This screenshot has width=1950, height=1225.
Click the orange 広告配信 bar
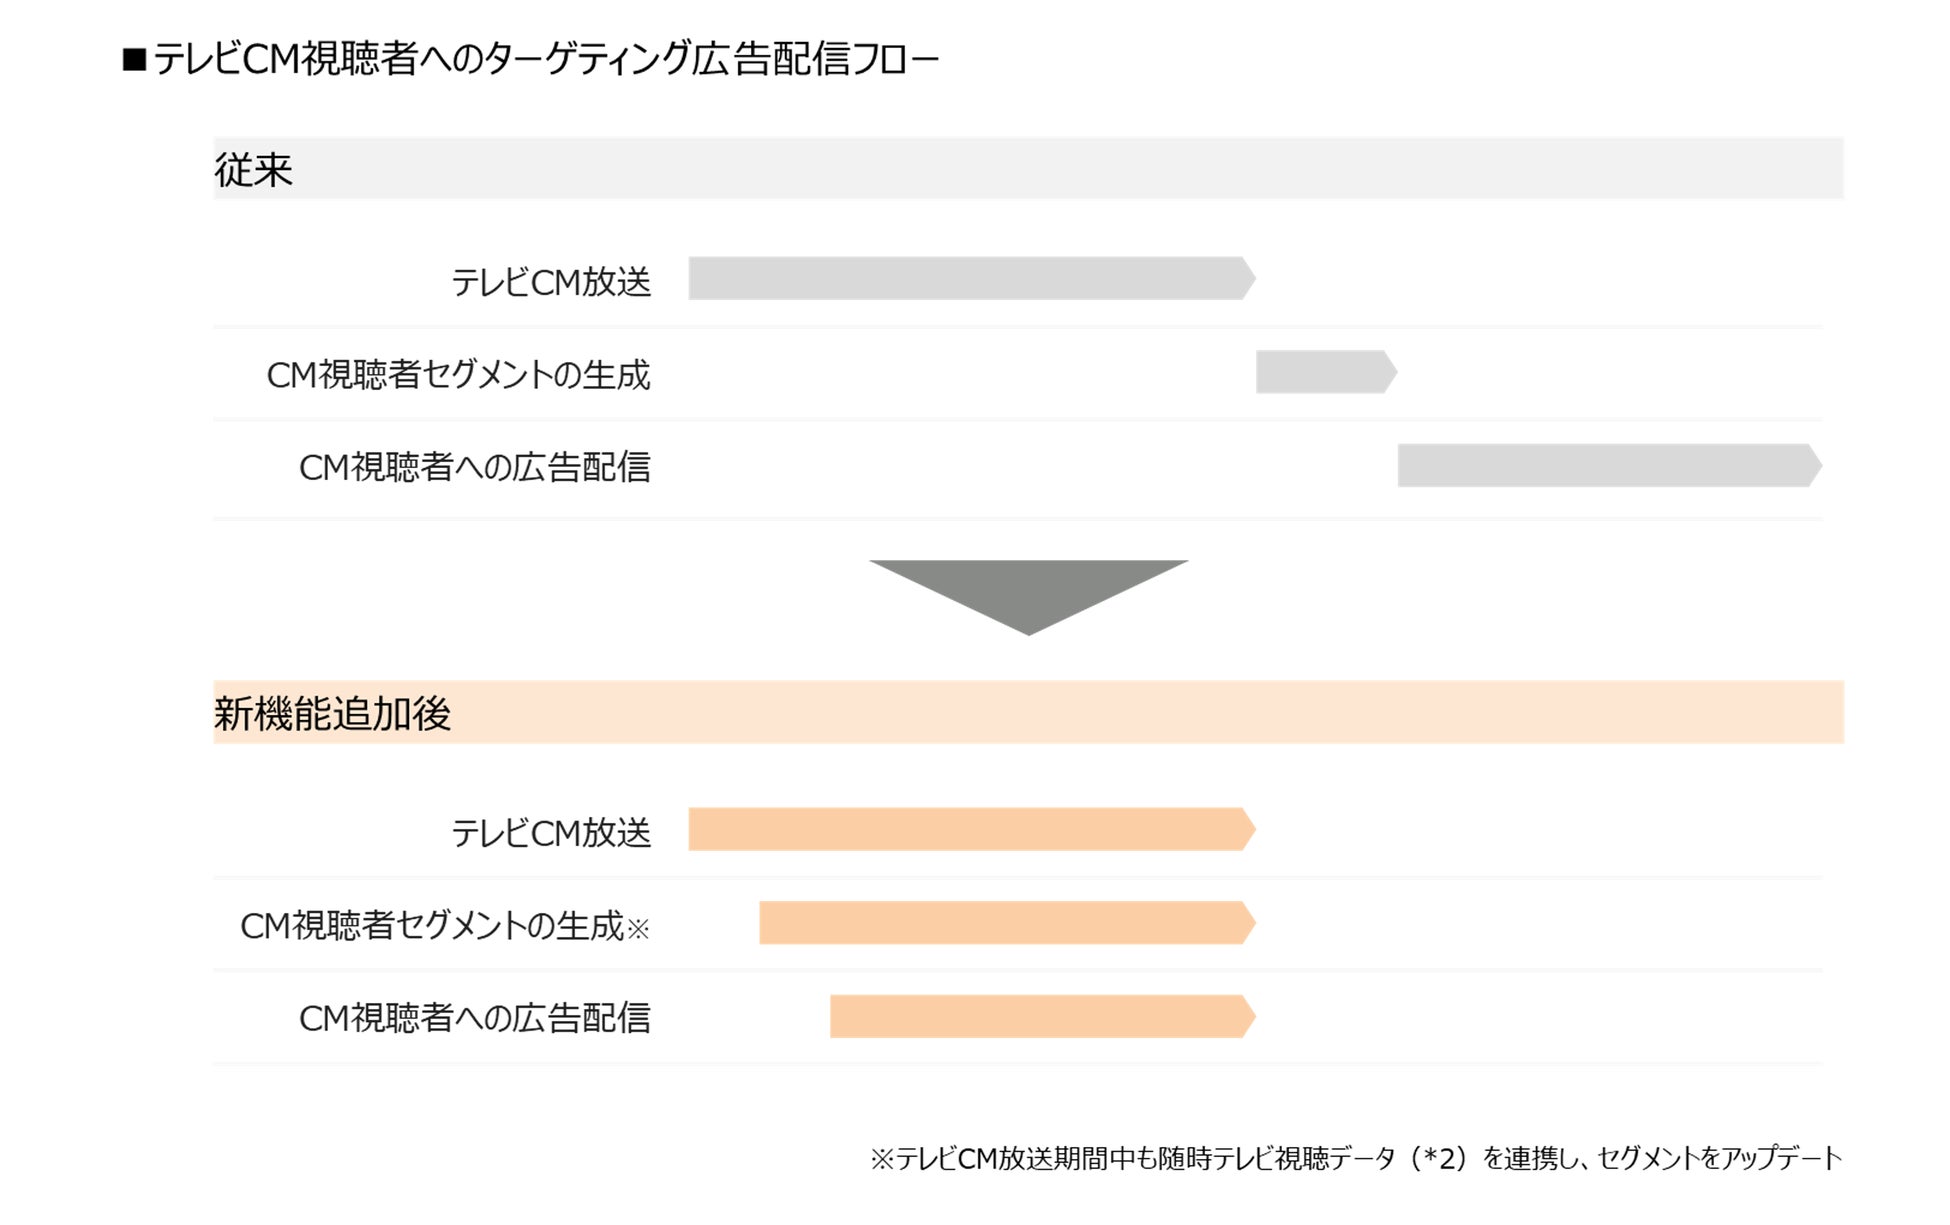coord(1040,1016)
